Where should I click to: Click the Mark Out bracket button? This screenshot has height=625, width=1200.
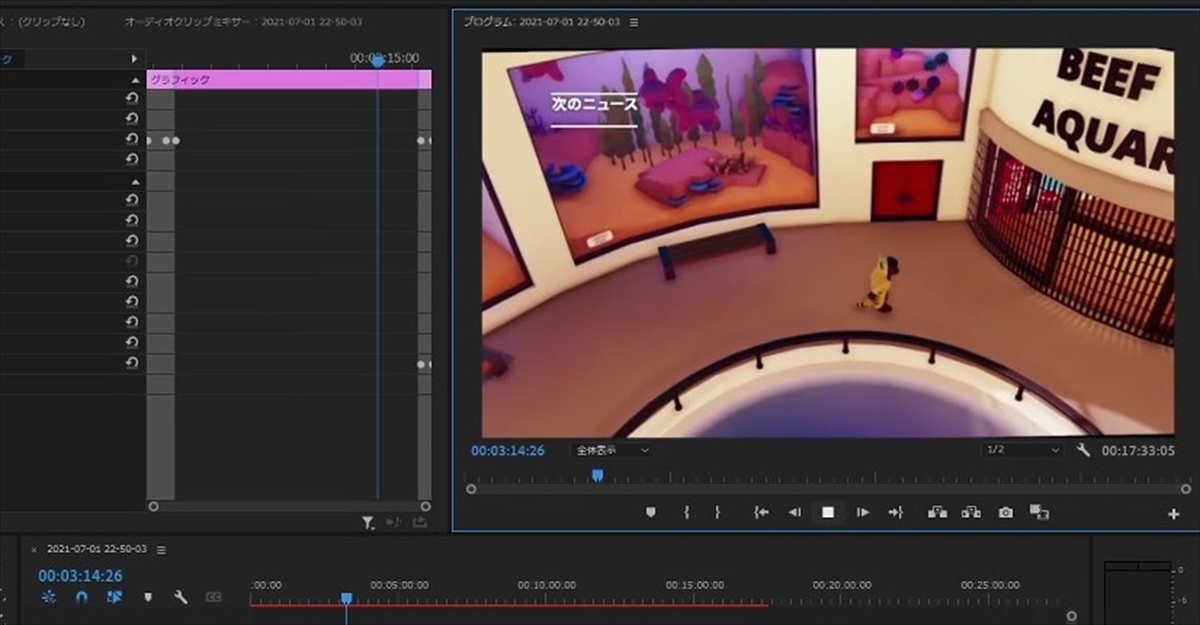click(x=717, y=512)
